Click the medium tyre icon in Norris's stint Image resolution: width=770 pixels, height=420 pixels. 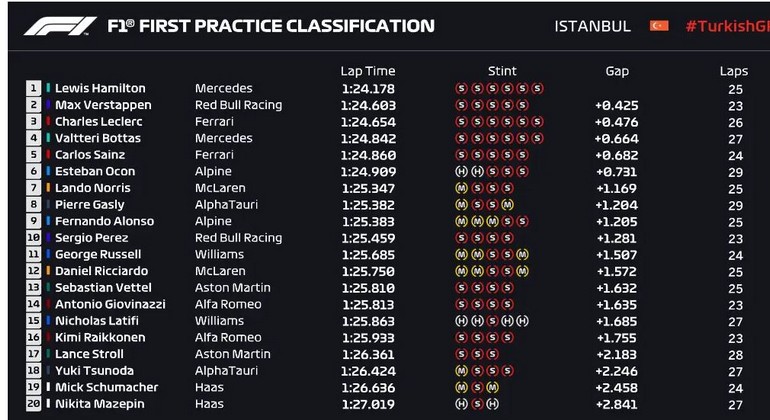click(x=461, y=188)
